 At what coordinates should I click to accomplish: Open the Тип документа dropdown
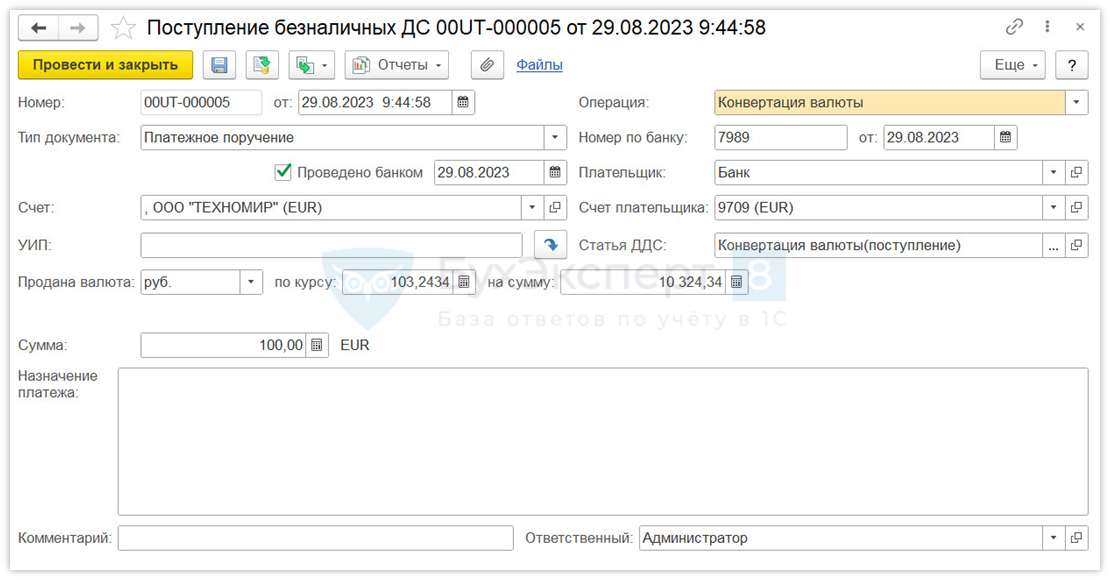(x=555, y=137)
